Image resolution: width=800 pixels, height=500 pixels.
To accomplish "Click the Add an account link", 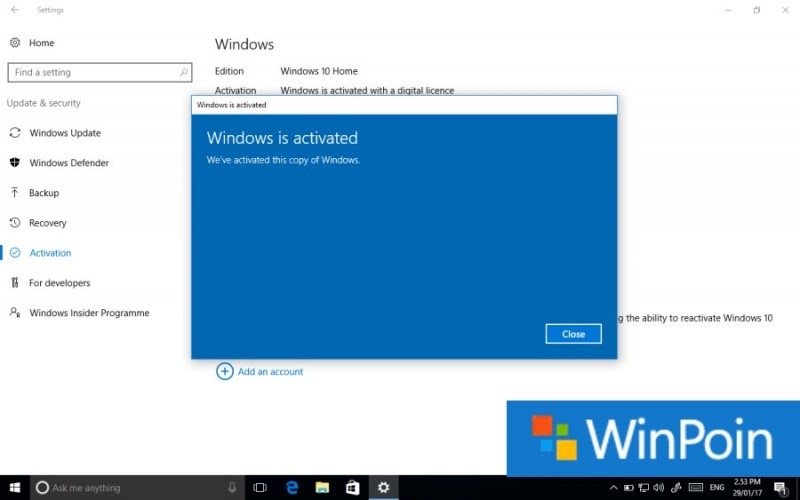I will pyautogui.click(x=270, y=371).
